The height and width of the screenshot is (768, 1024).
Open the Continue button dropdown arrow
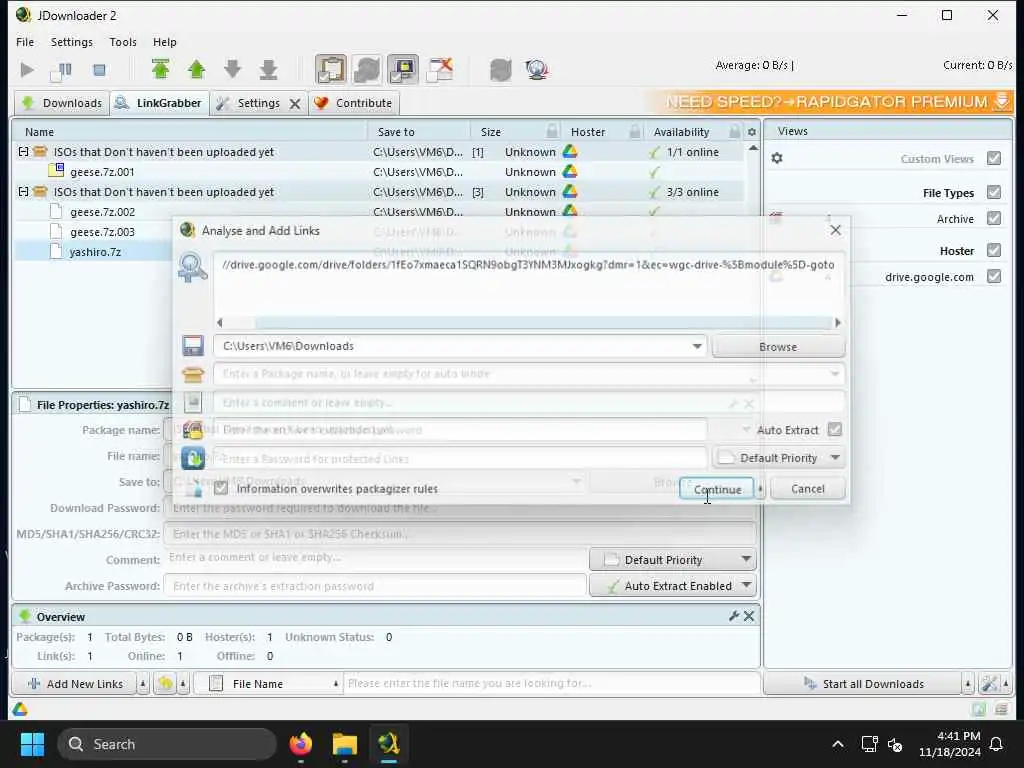[760, 488]
